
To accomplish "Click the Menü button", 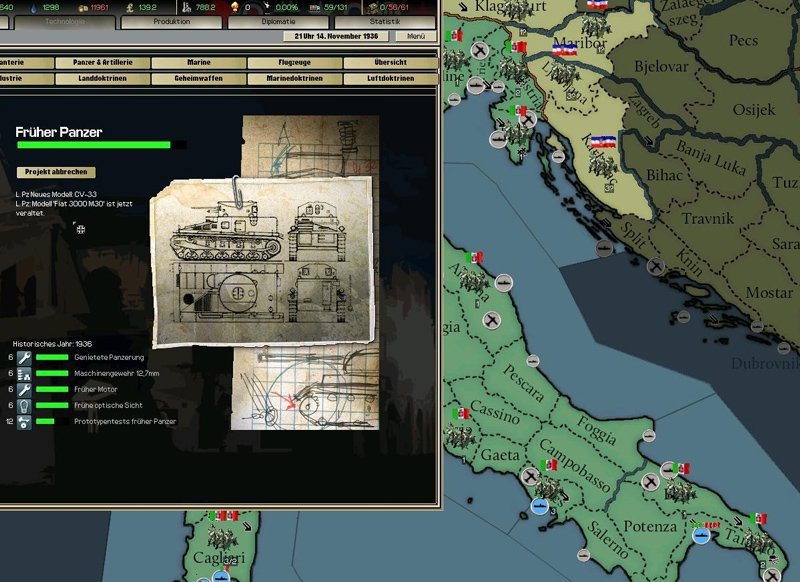I will (x=415, y=36).
